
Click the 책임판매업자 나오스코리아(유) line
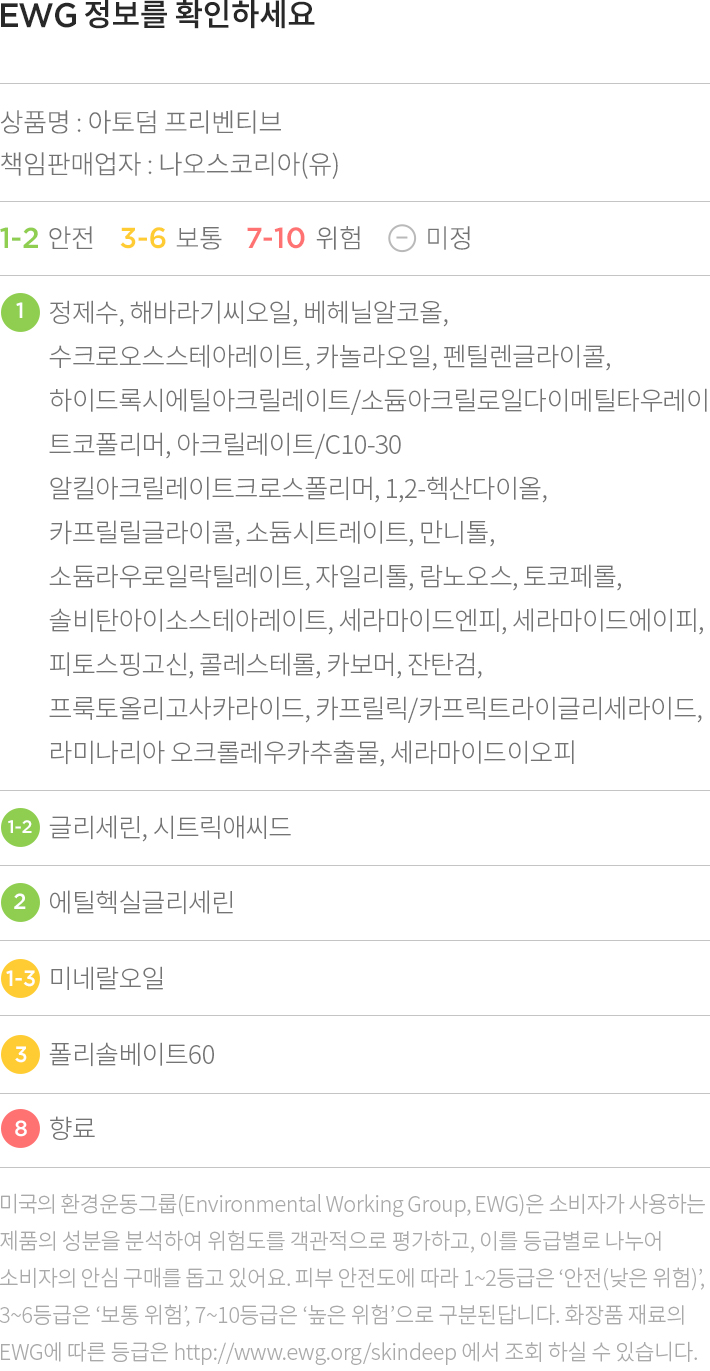point(170,163)
